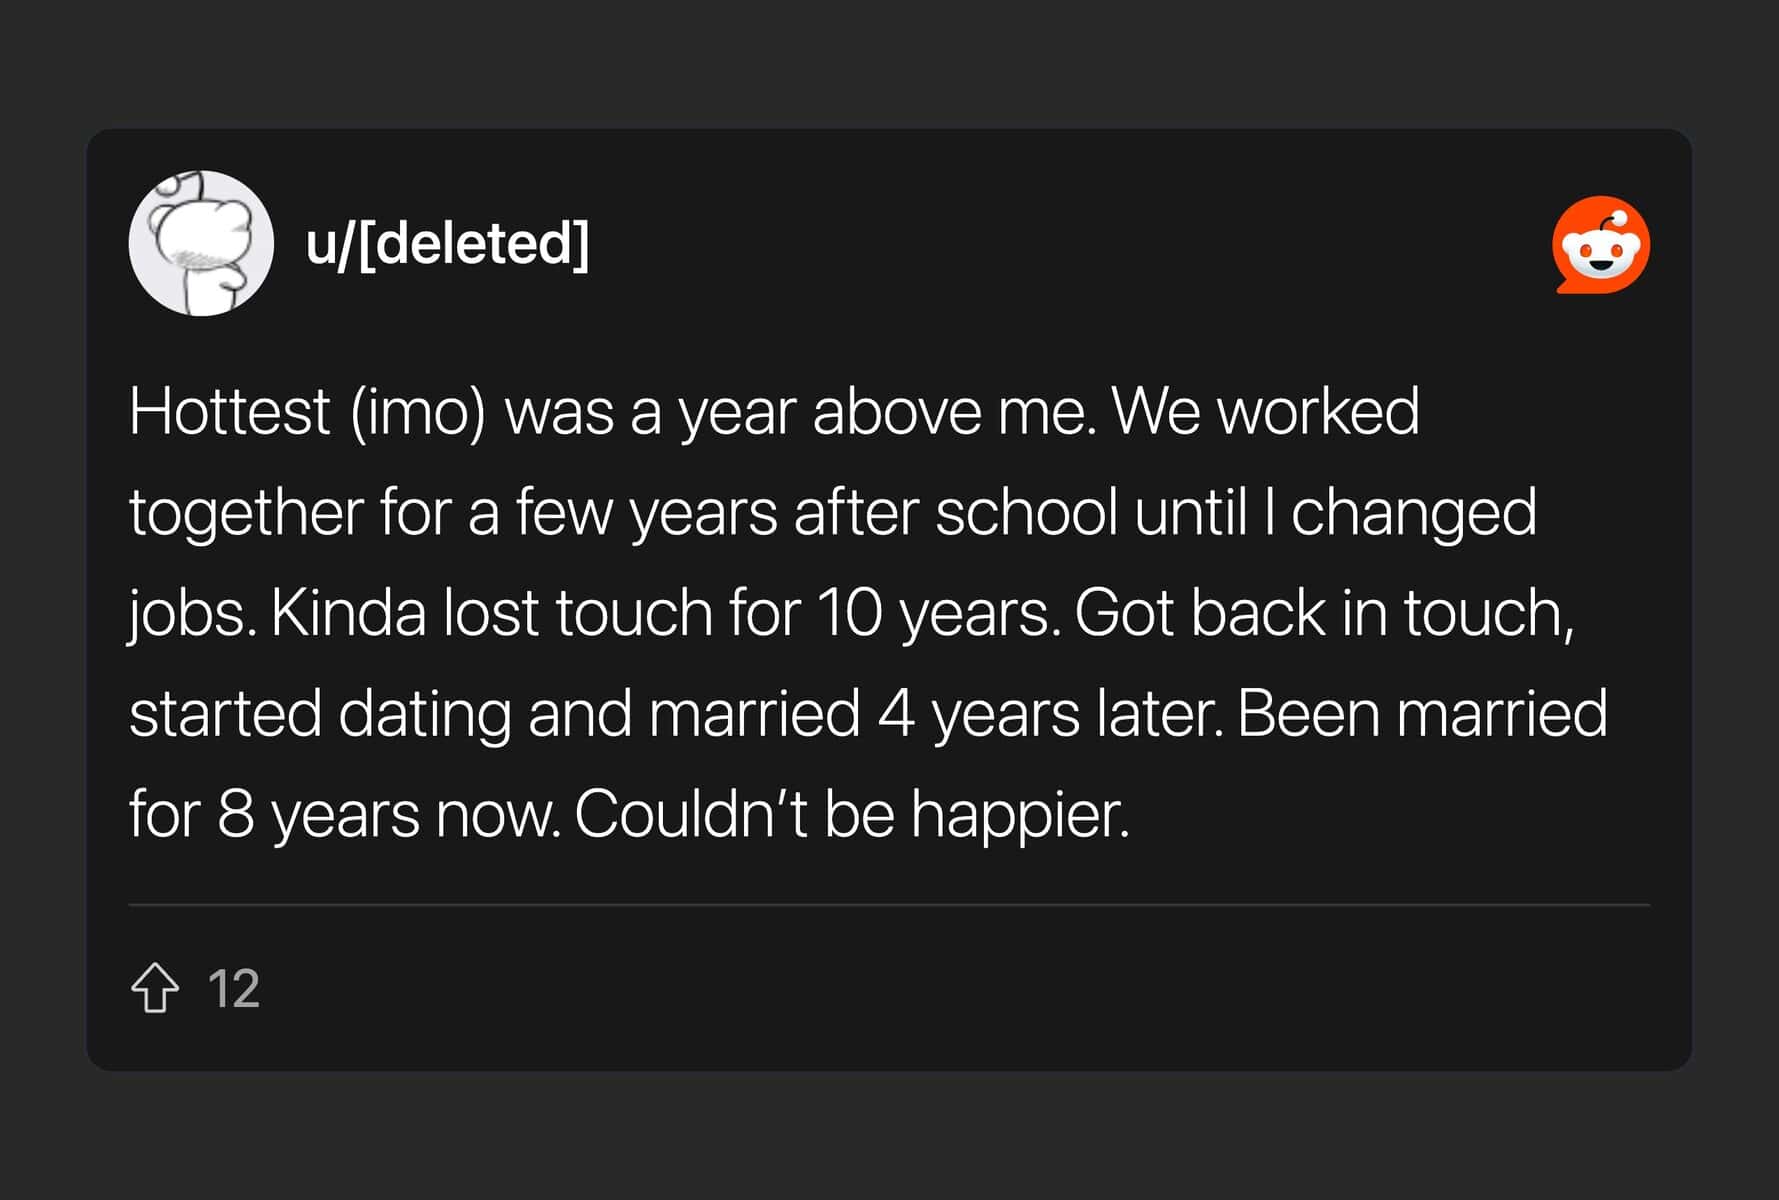Click the phrase "We worked" in first line

tap(1265, 411)
